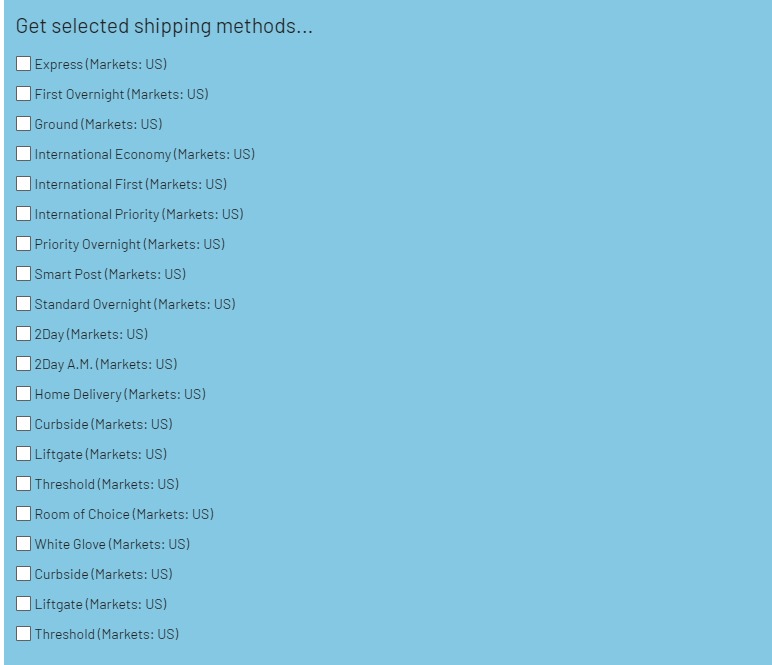Select the Room of Choice checkbox
Screen dimensions: 772x665
click(x=23, y=514)
